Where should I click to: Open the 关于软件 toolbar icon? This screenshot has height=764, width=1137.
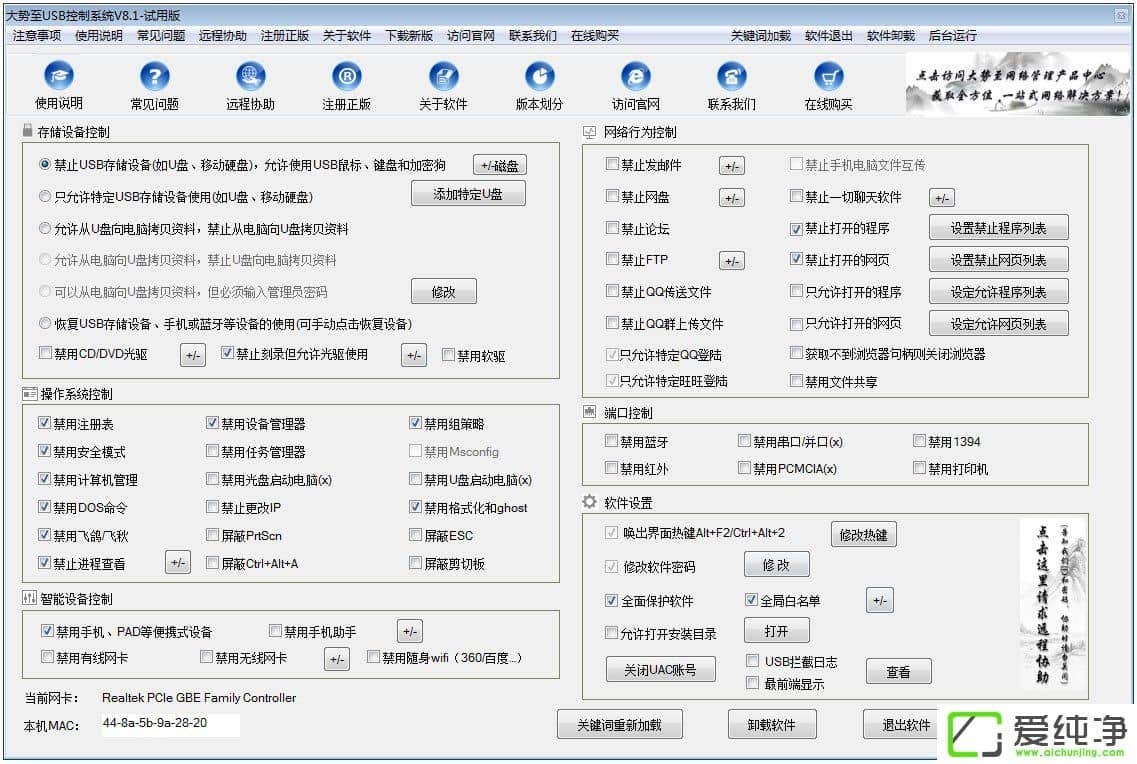pyautogui.click(x=443, y=76)
